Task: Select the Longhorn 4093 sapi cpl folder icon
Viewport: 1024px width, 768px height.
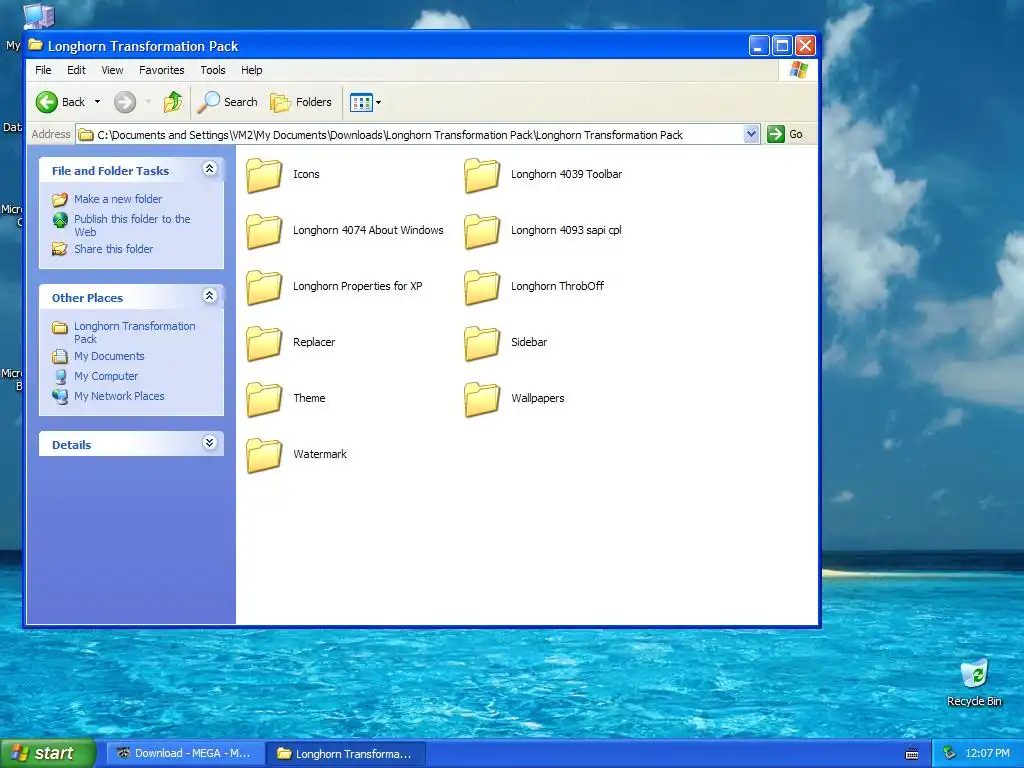Action: pyautogui.click(x=482, y=231)
